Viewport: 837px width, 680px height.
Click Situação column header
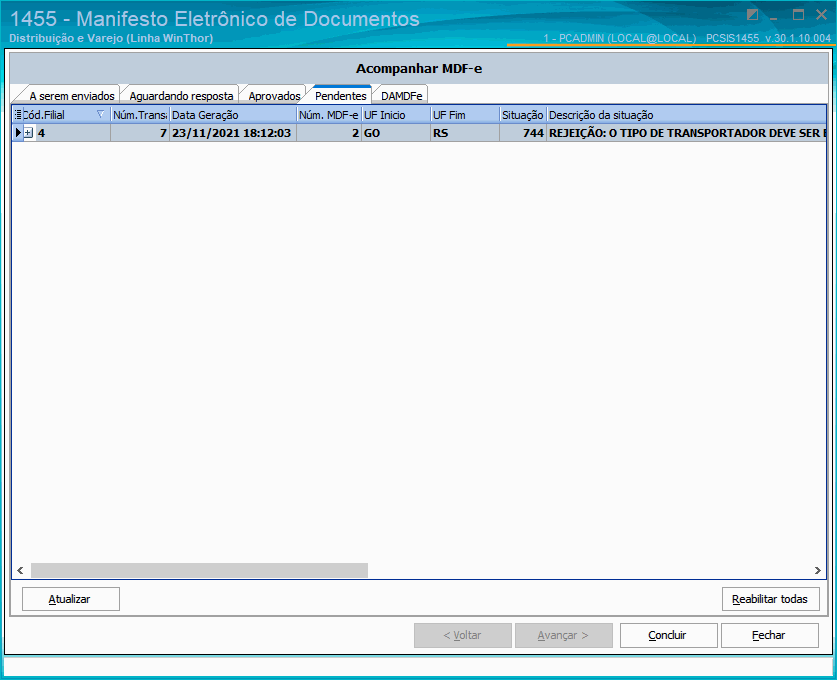pos(523,115)
